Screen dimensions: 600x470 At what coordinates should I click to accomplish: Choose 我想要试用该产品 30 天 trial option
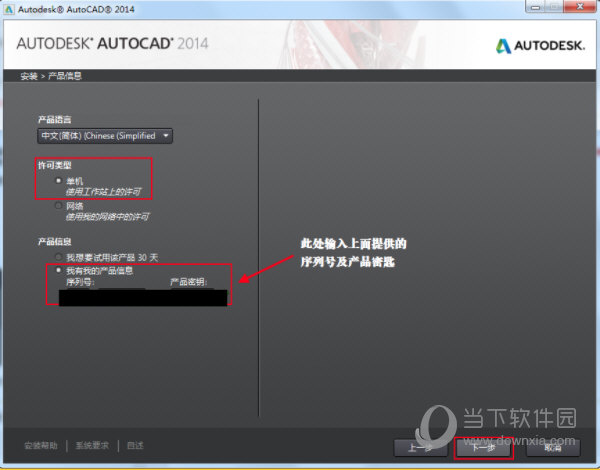(59, 257)
